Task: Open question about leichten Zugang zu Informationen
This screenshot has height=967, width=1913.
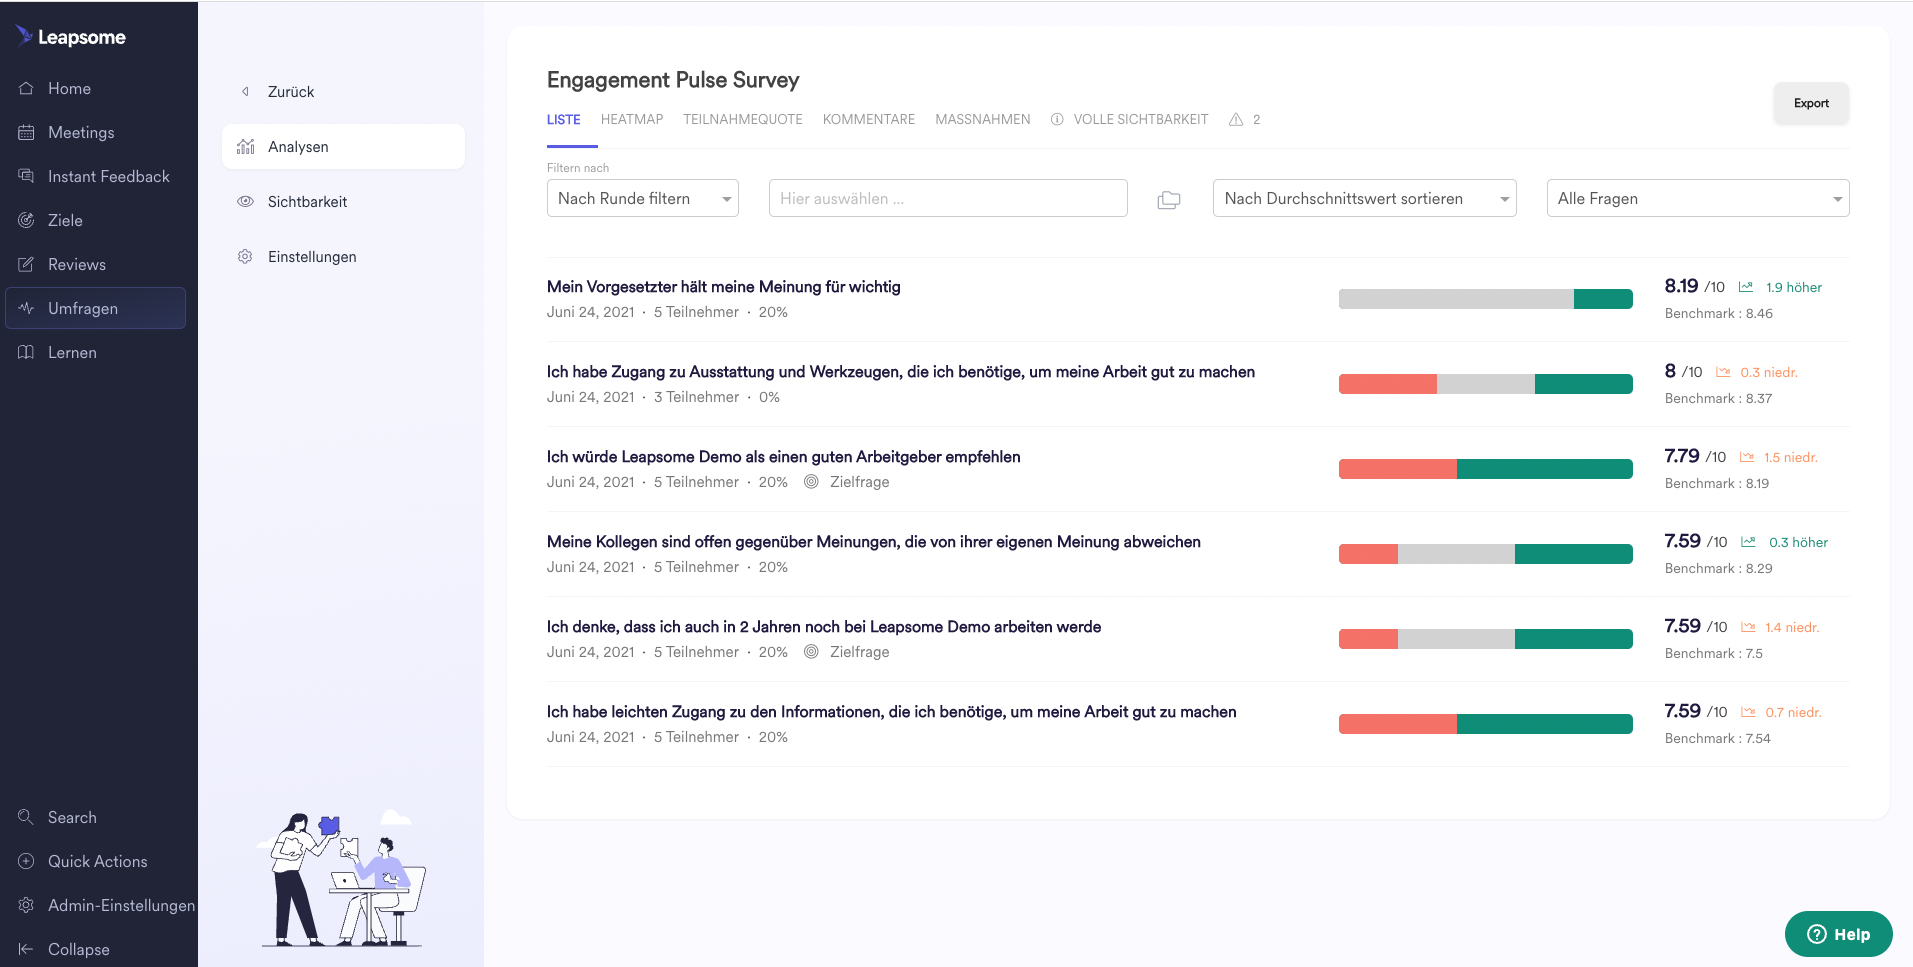Action: pyautogui.click(x=891, y=711)
